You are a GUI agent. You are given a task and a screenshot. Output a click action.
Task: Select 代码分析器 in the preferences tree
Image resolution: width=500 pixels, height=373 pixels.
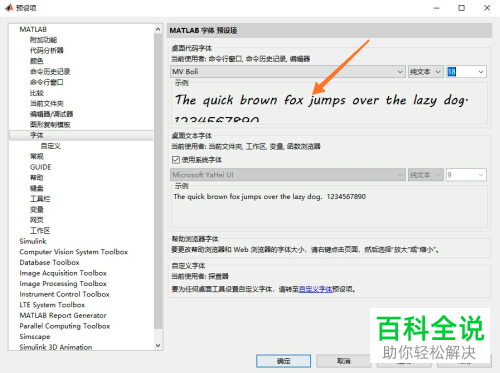pos(47,50)
